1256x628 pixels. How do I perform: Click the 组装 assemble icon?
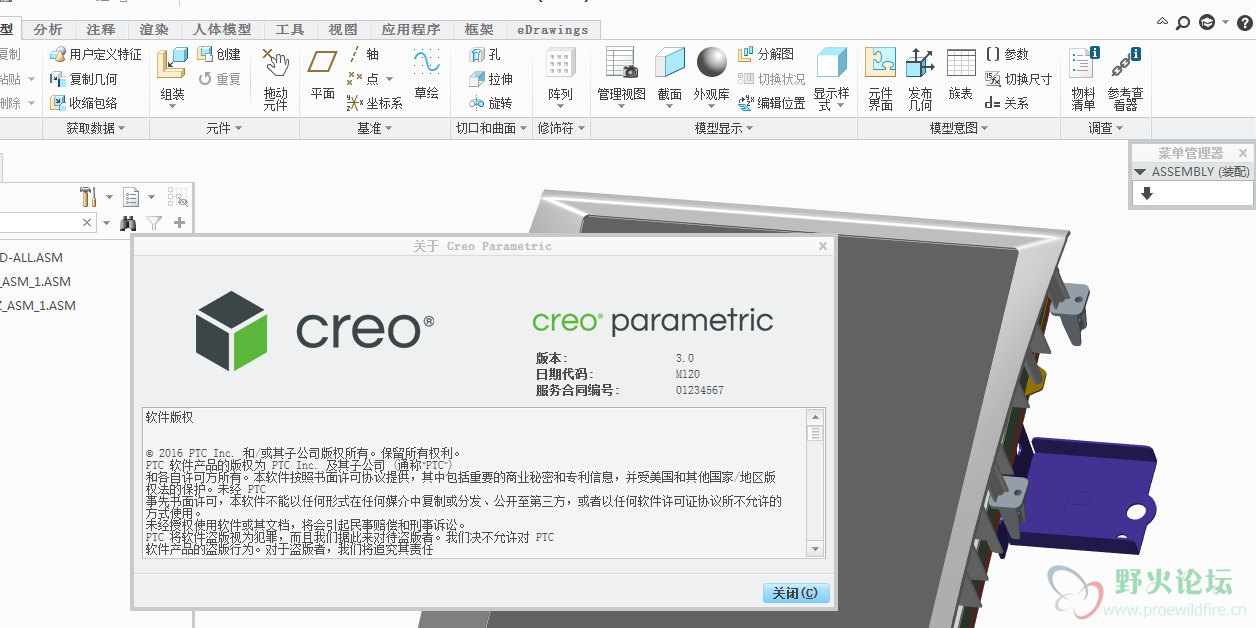pyautogui.click(x=172, y=62)
